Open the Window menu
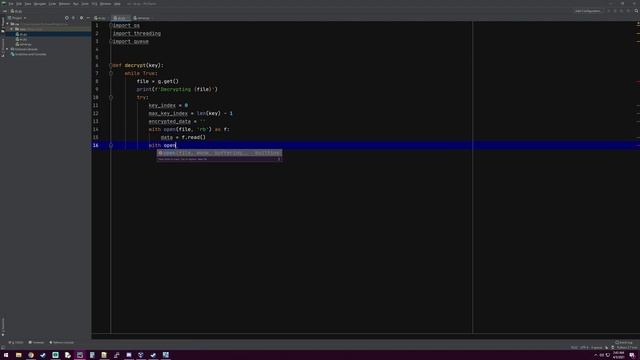Viewport: 640px width, 360px height. click(105, 4)
